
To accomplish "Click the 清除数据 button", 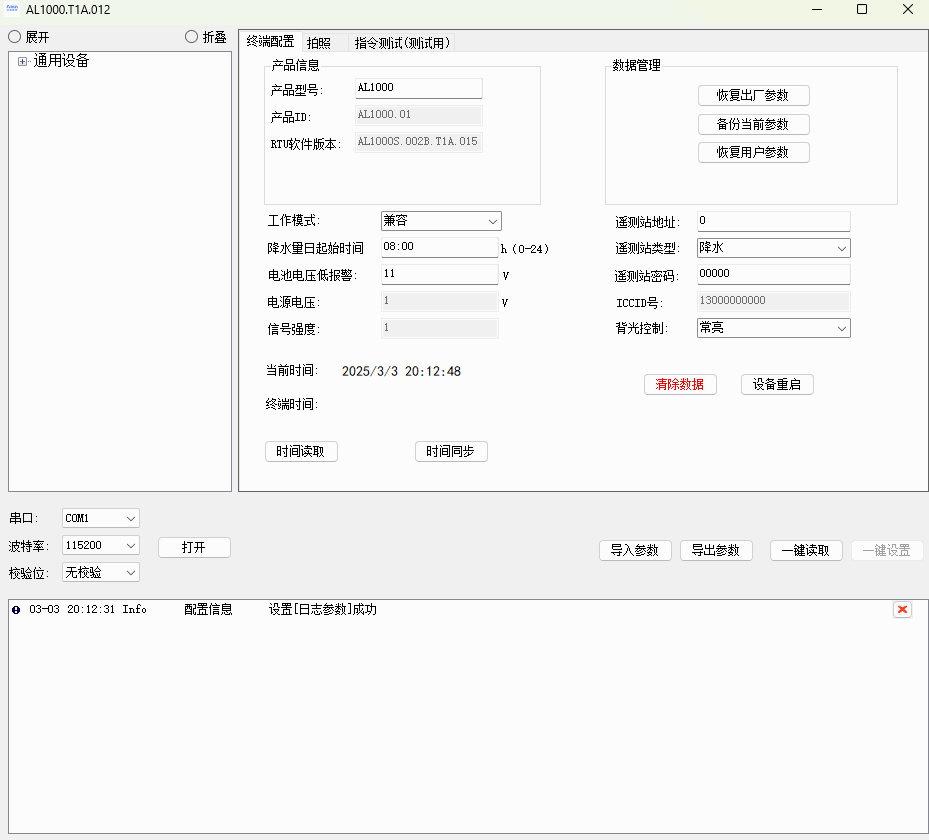I will [x=679, y=385].
